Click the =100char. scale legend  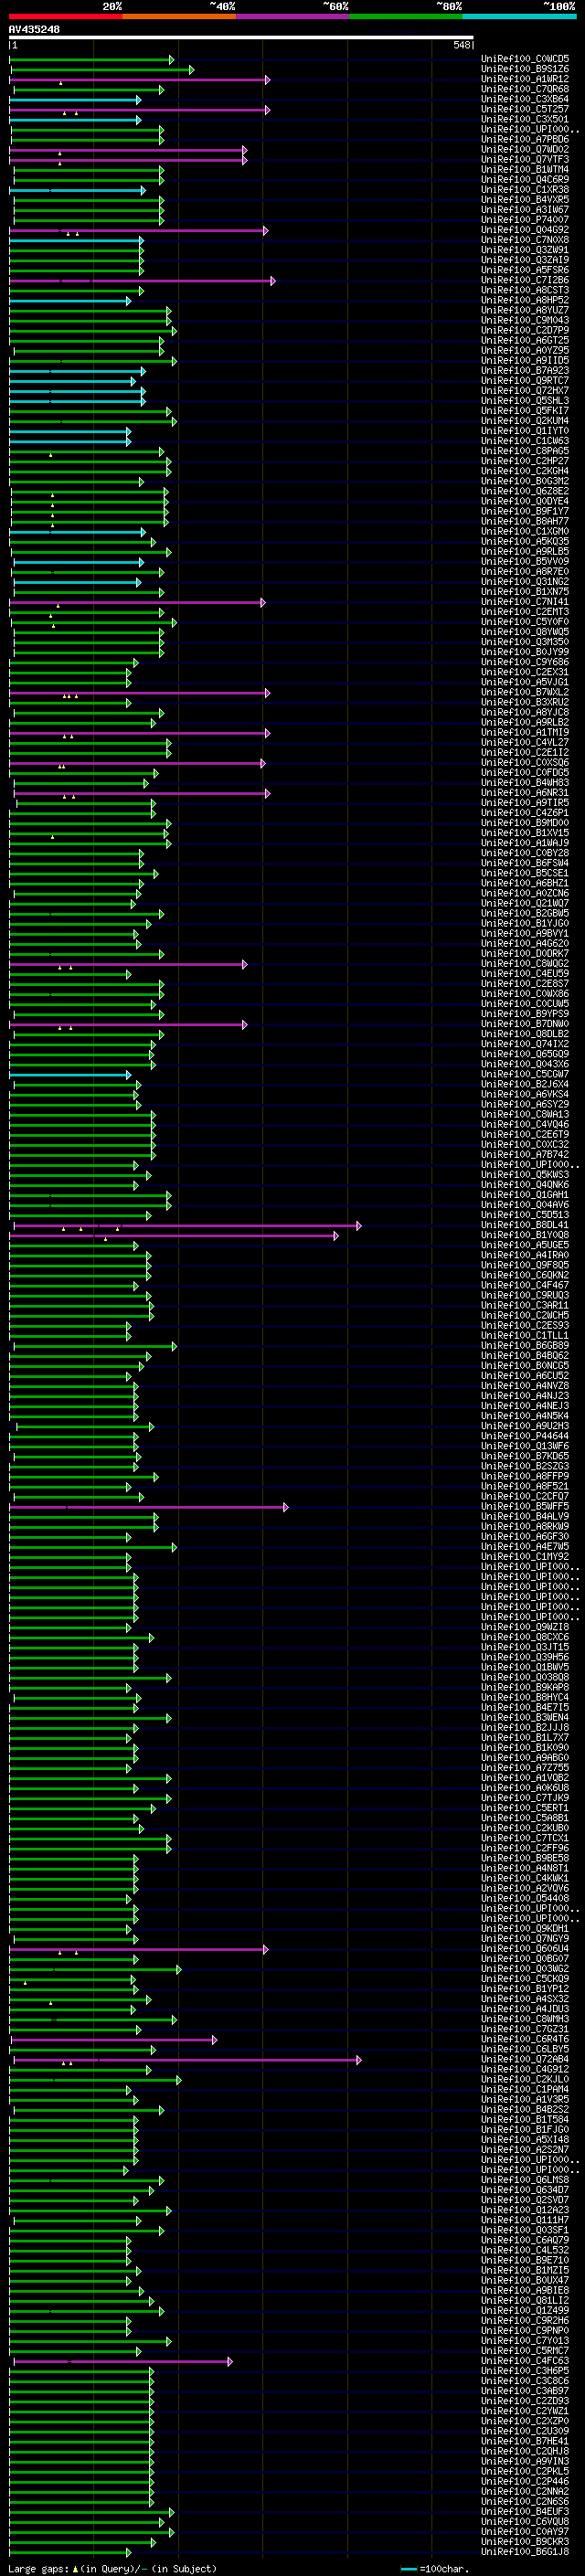[x=434, y=2568]
